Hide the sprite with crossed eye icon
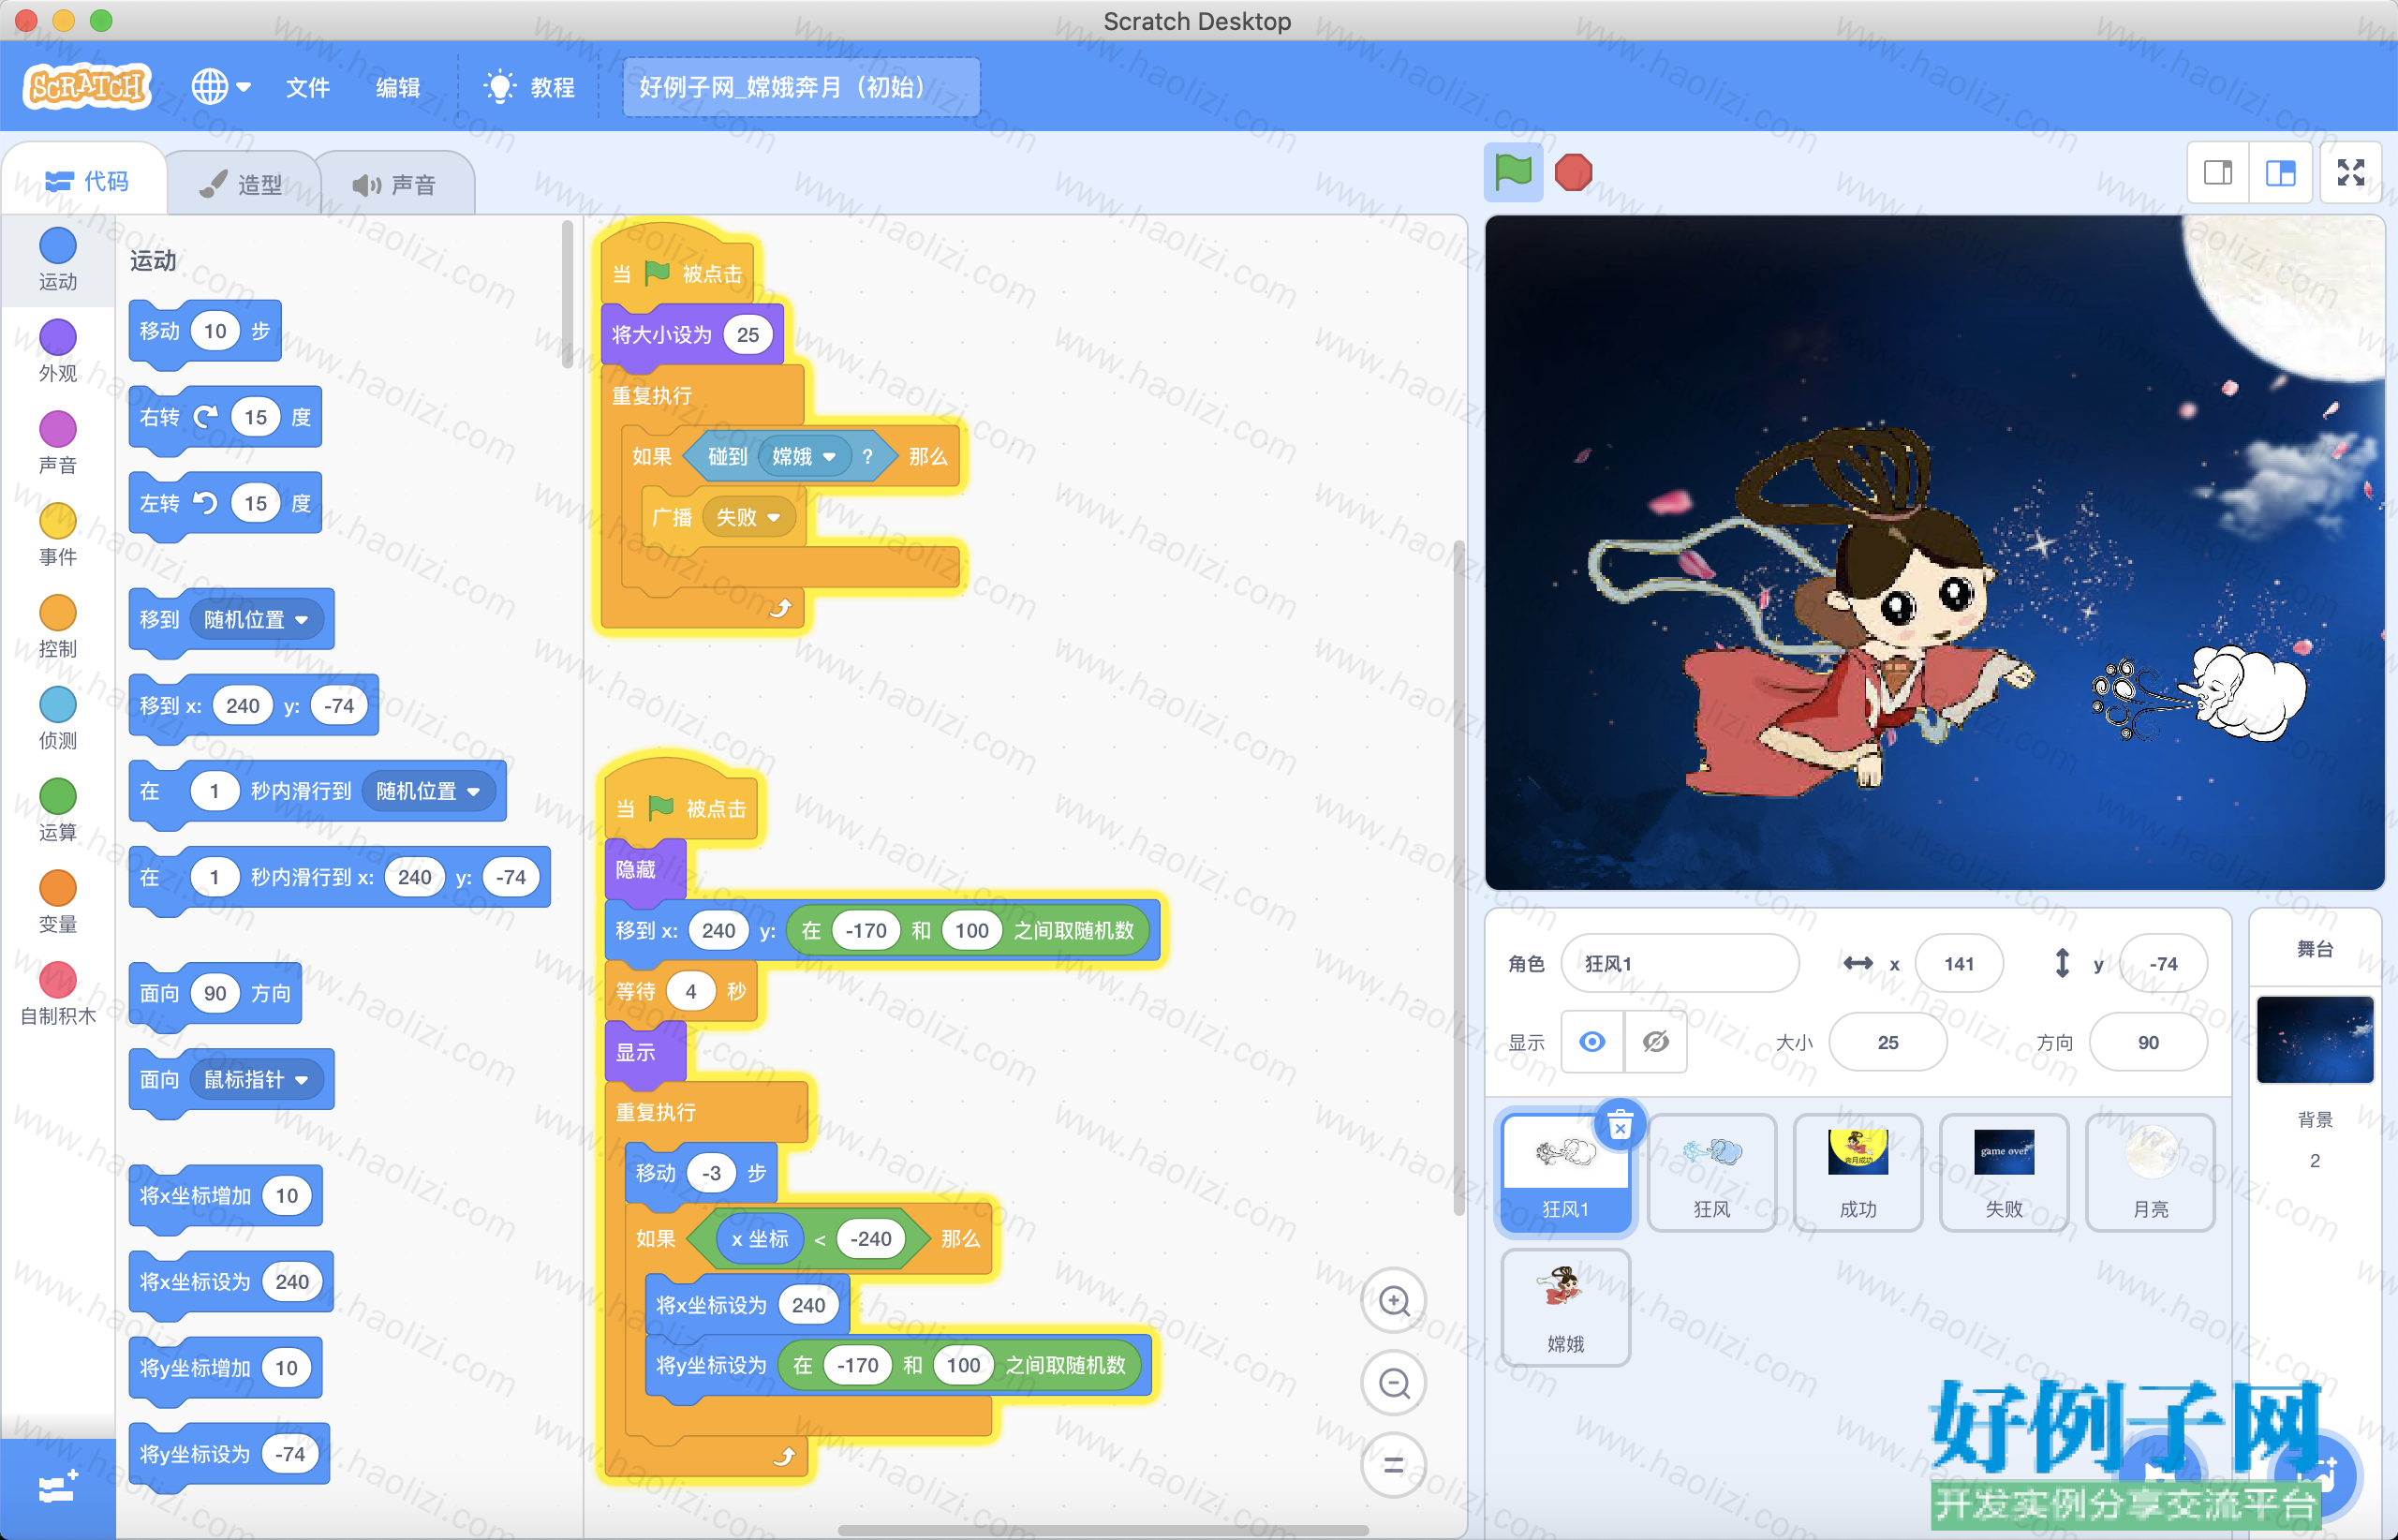 click(1655, 1042)
